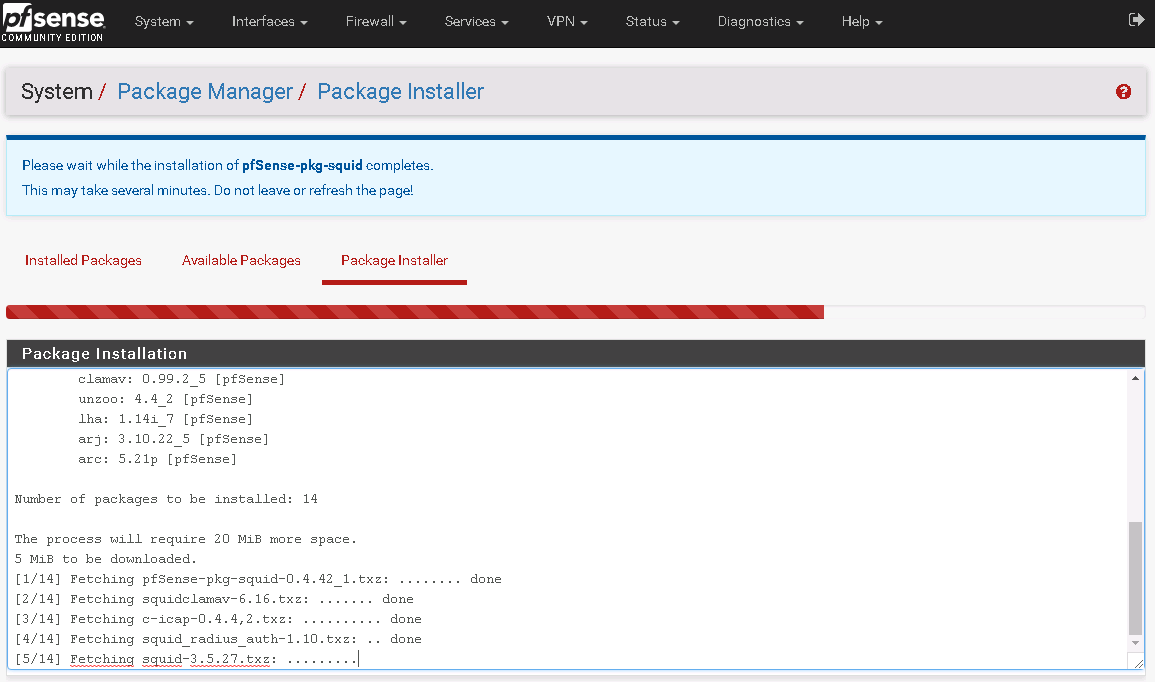Screen dimensions: 1155x682
Task: Click the 'lha: 1.14i_7 [pfSense]' line
Action: pyautogui.click(x=165, y=418)
